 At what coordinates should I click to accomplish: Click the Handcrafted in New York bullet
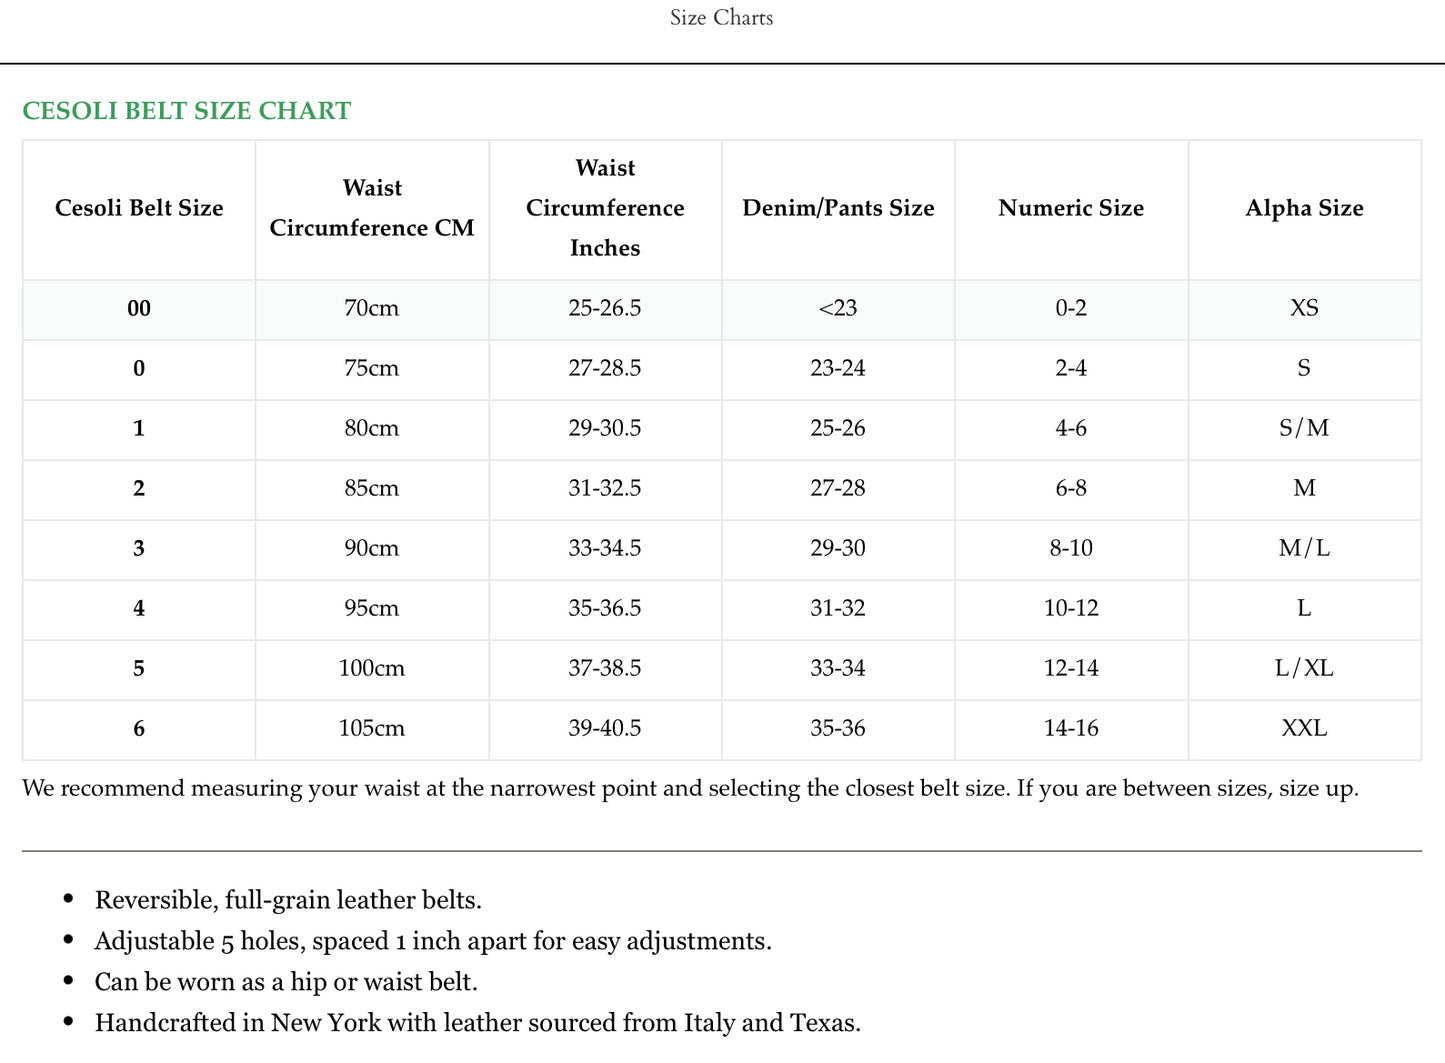coord(478,1023)
